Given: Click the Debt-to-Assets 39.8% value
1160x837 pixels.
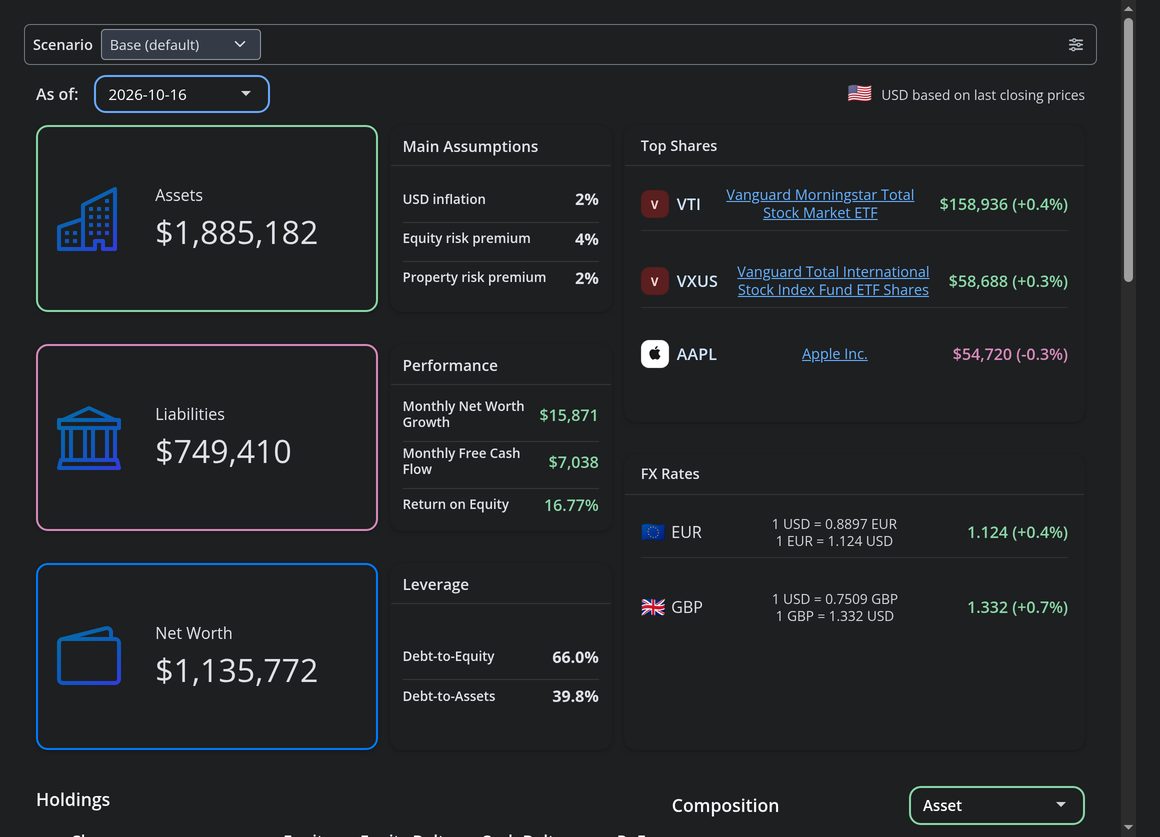Looking at the screenshot, I should (x=575, y=696).
